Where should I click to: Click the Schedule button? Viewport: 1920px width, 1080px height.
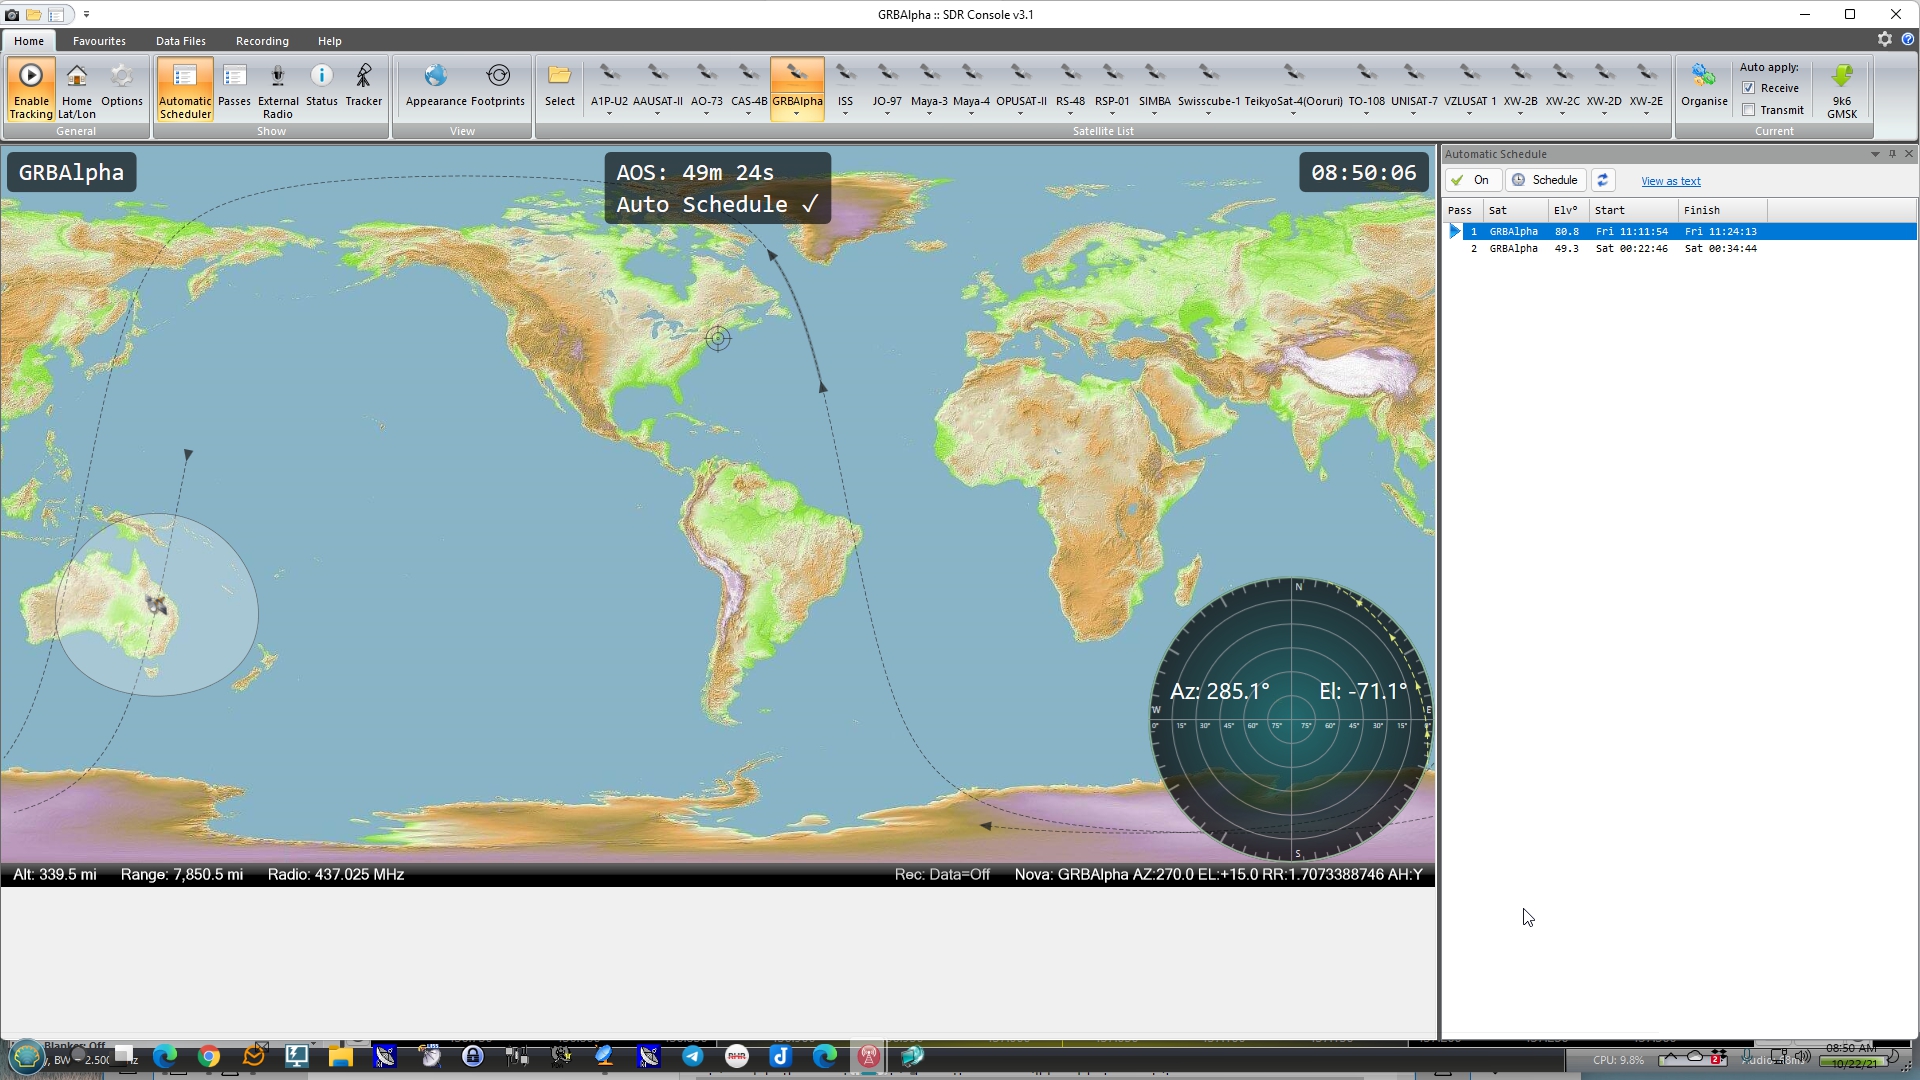pos(1546,180)
